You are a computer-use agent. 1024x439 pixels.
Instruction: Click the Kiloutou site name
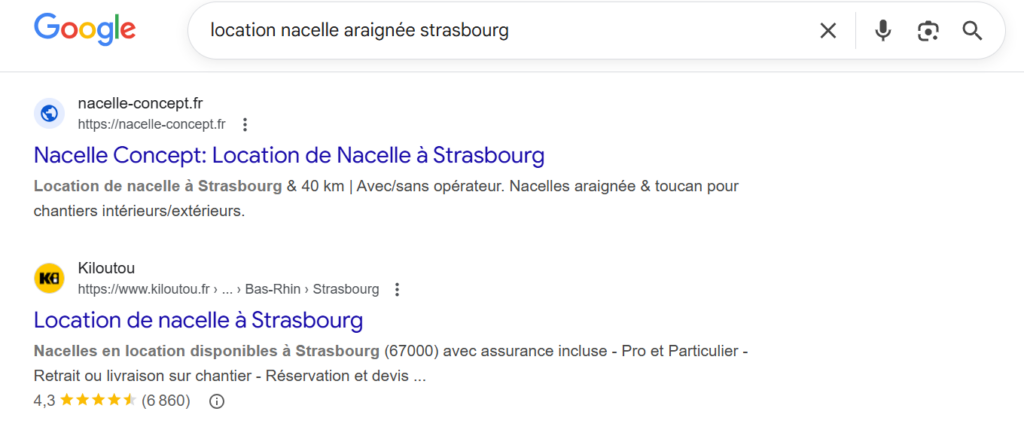coord(106,268)
